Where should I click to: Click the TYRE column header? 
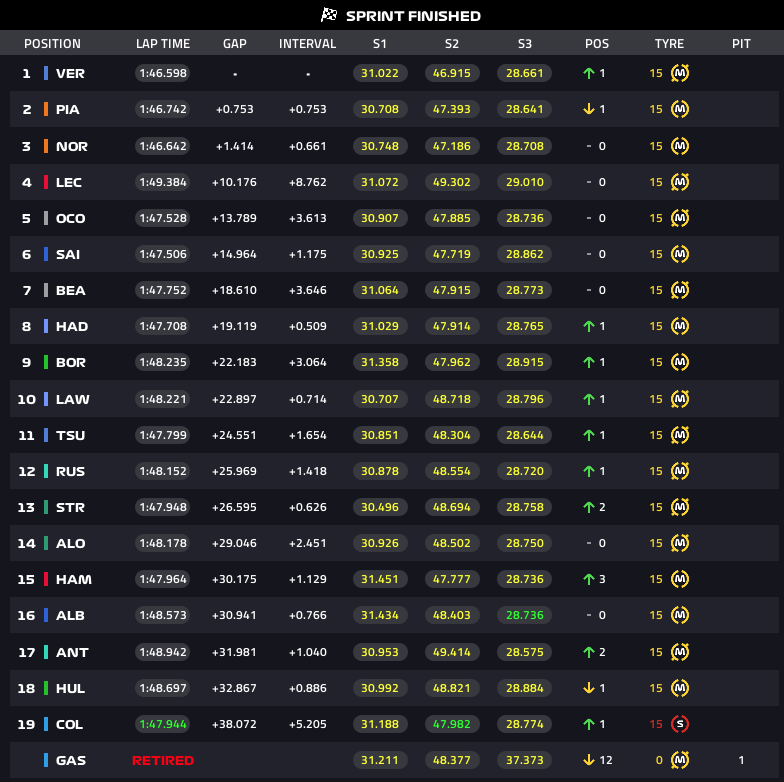[669, 44]
